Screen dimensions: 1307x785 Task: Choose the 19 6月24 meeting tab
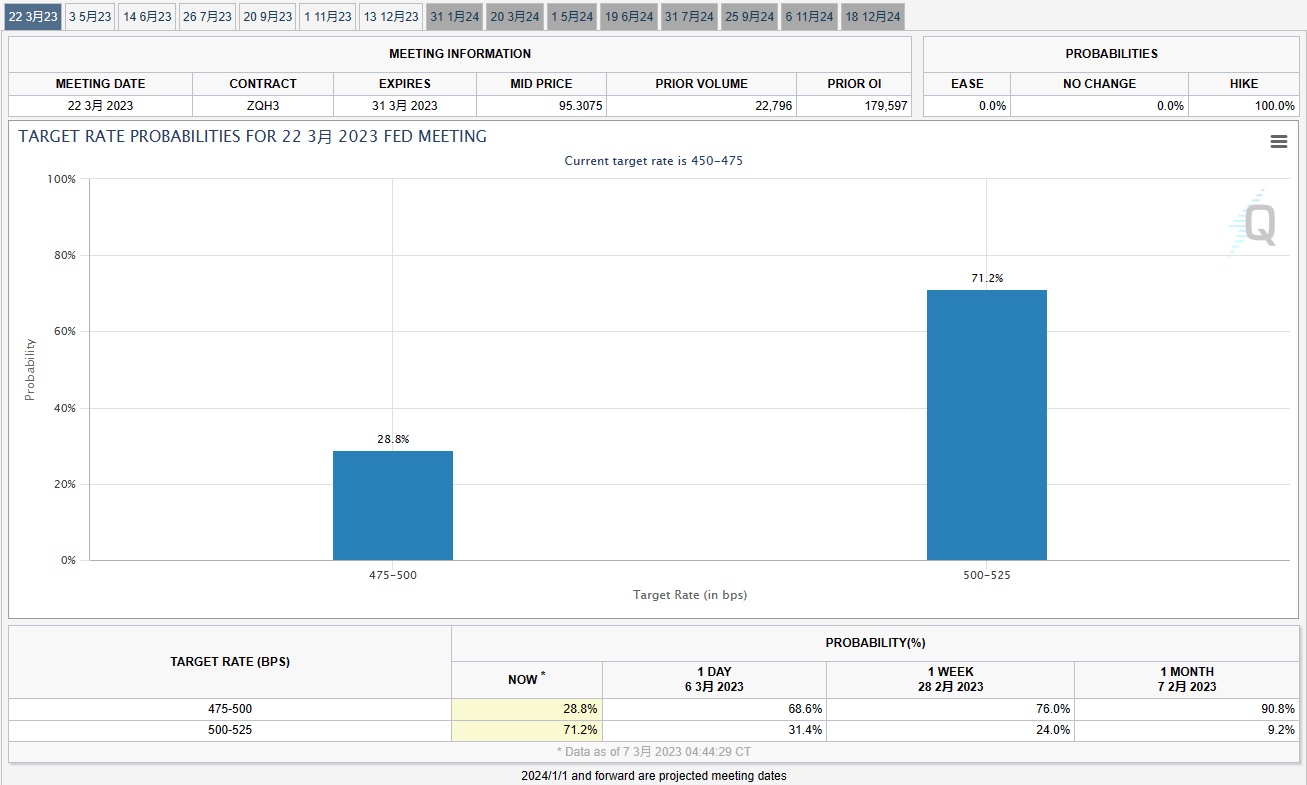(629, 16)
